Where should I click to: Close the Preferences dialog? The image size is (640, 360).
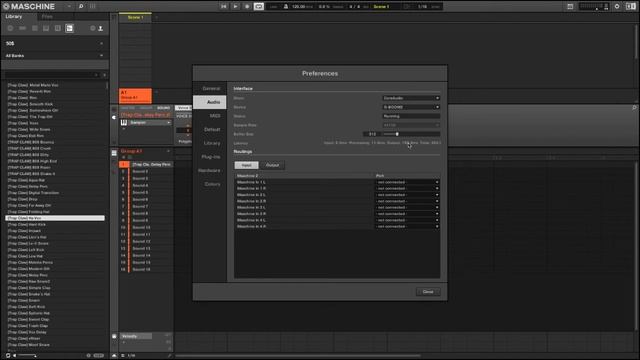point(428,292)
